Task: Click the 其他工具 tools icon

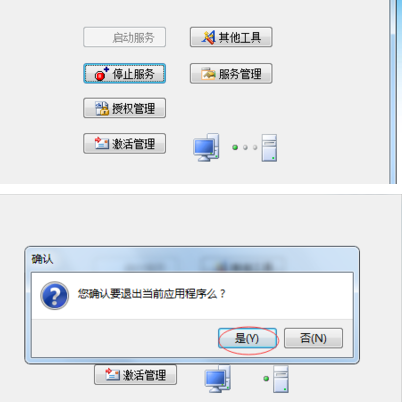Action: coord(208,37)
